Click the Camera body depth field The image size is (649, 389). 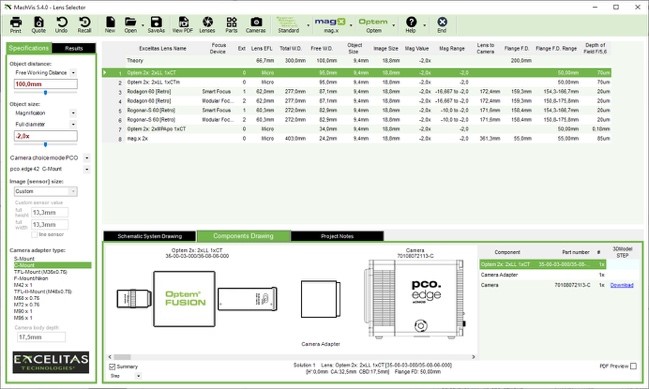(41, 337)
